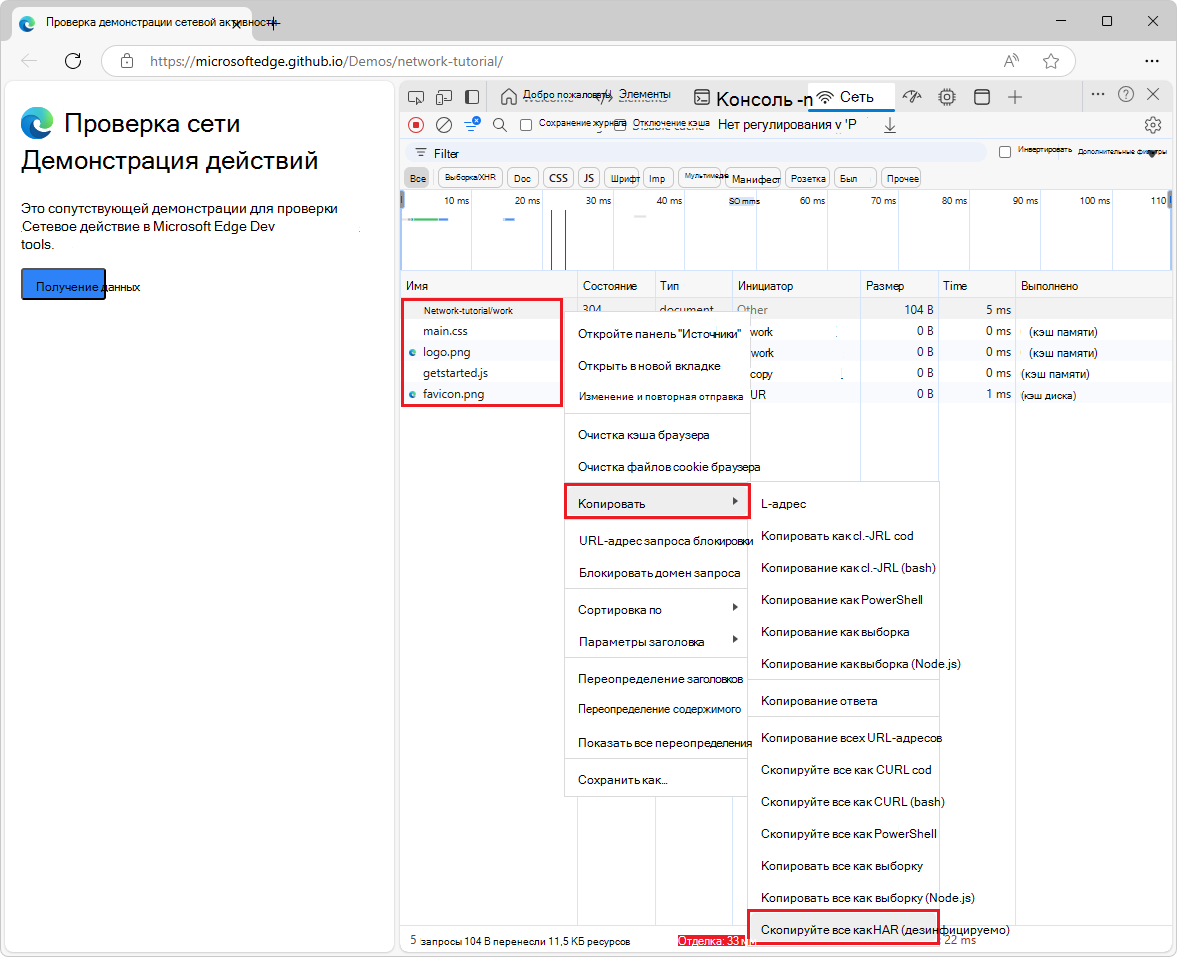Sort by 'Размер' column header

pos(899,286)
